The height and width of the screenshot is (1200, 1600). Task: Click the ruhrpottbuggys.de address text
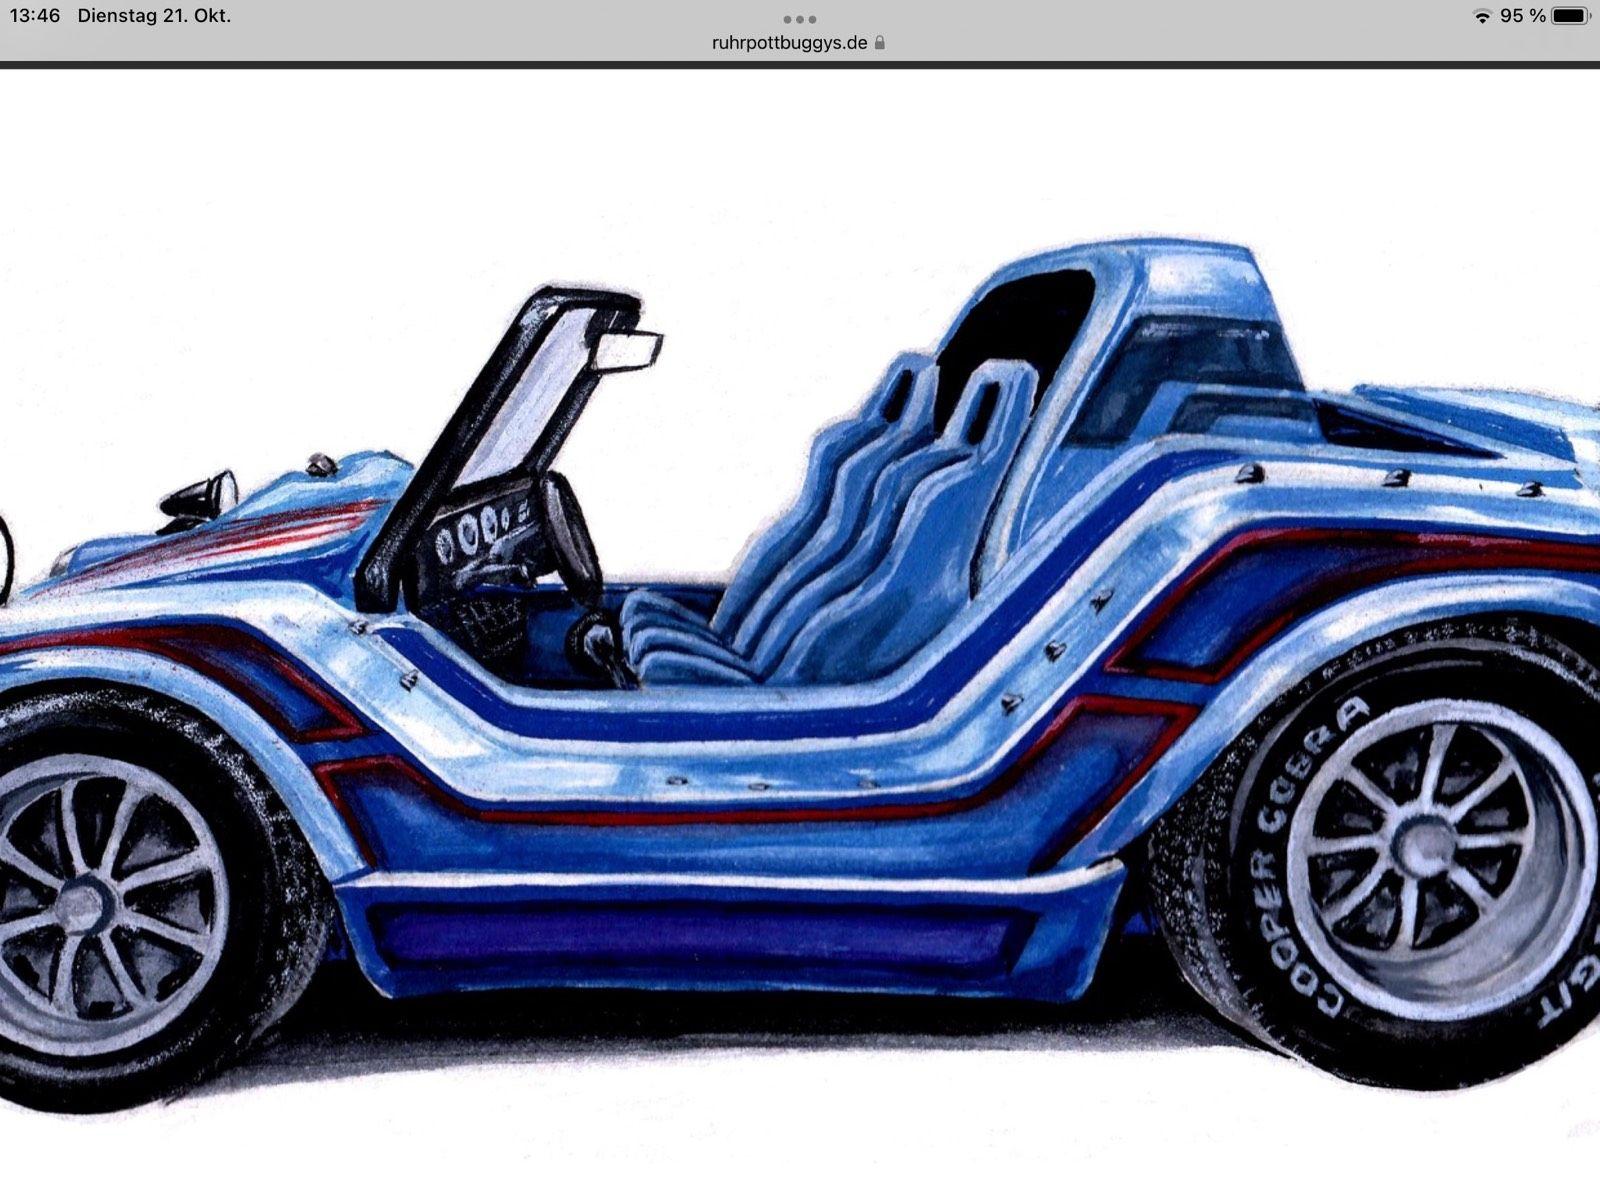[789, 43]
